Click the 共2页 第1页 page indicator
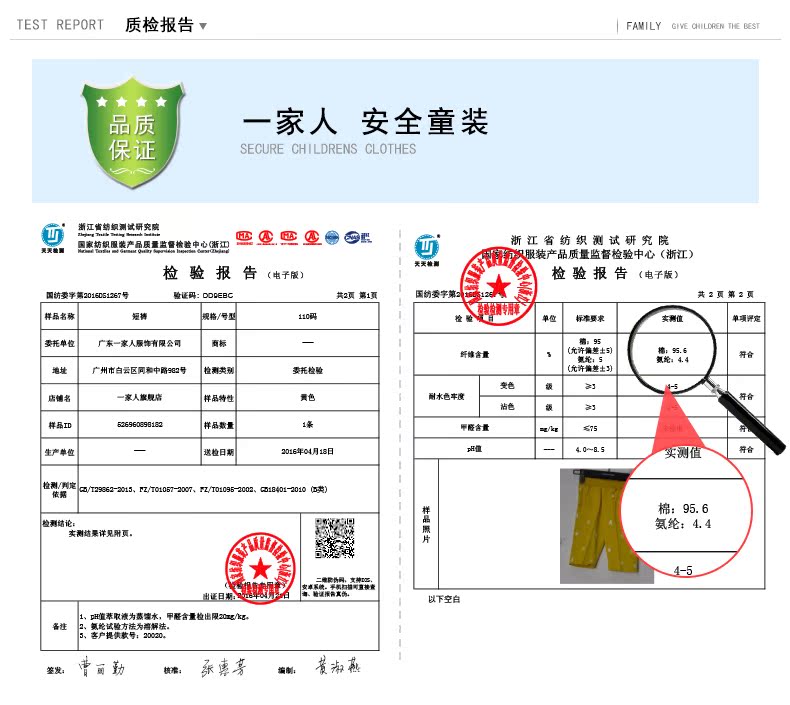790x705 pixels. click(357, 295)
